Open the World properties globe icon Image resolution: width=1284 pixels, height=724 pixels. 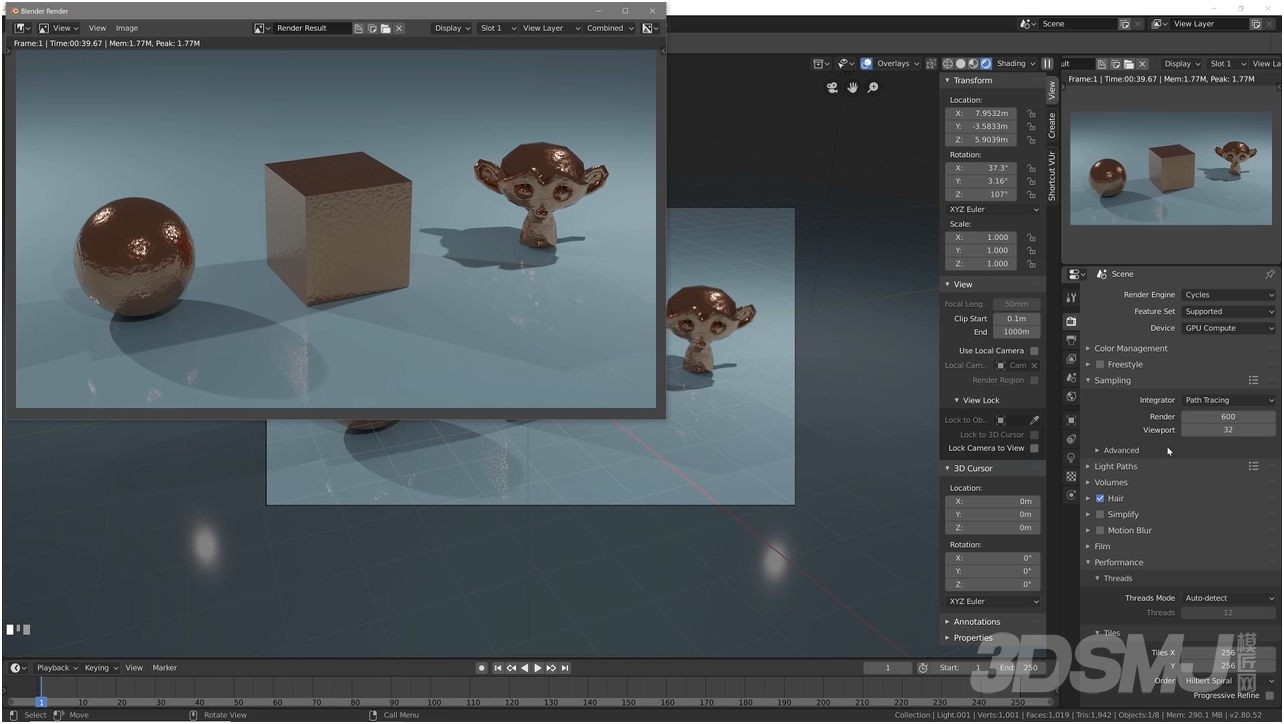coord(1071,397)
